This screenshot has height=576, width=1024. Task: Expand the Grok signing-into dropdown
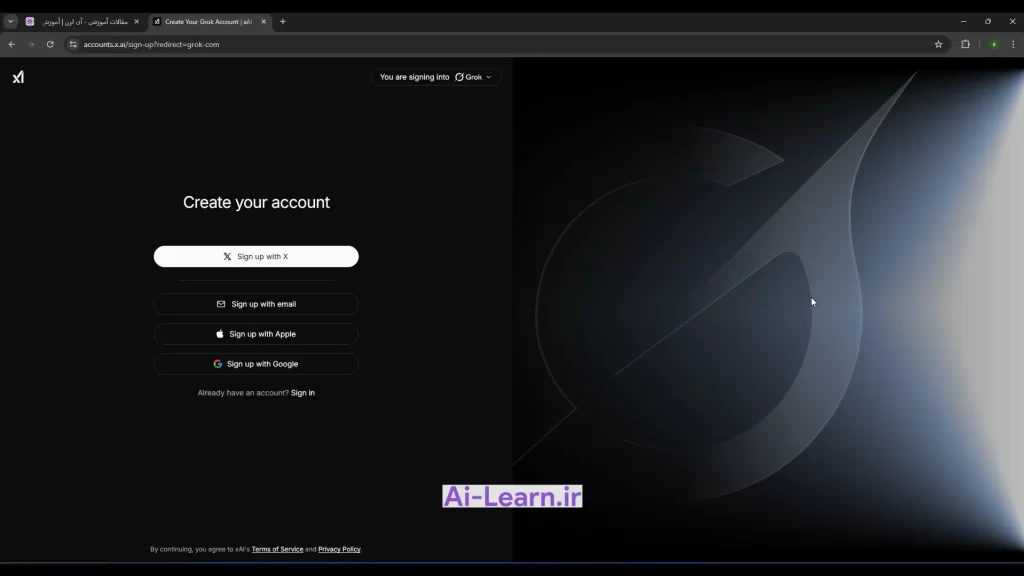(x=436, y=77)
